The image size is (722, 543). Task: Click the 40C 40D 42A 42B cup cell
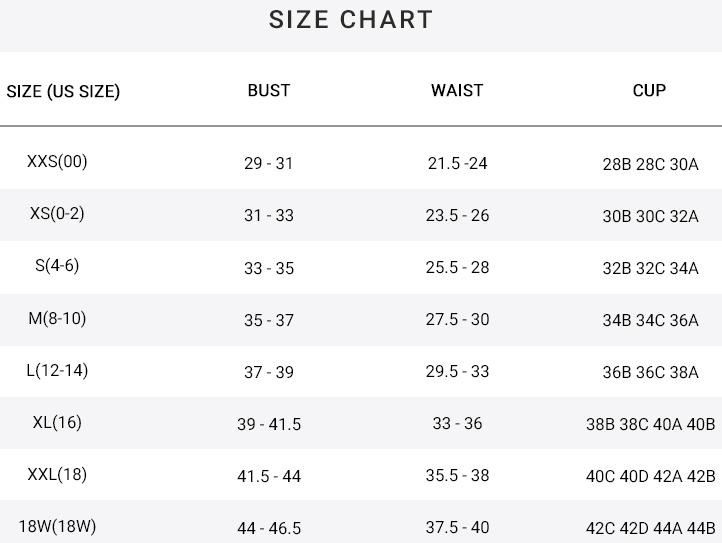tap(650, 476)
